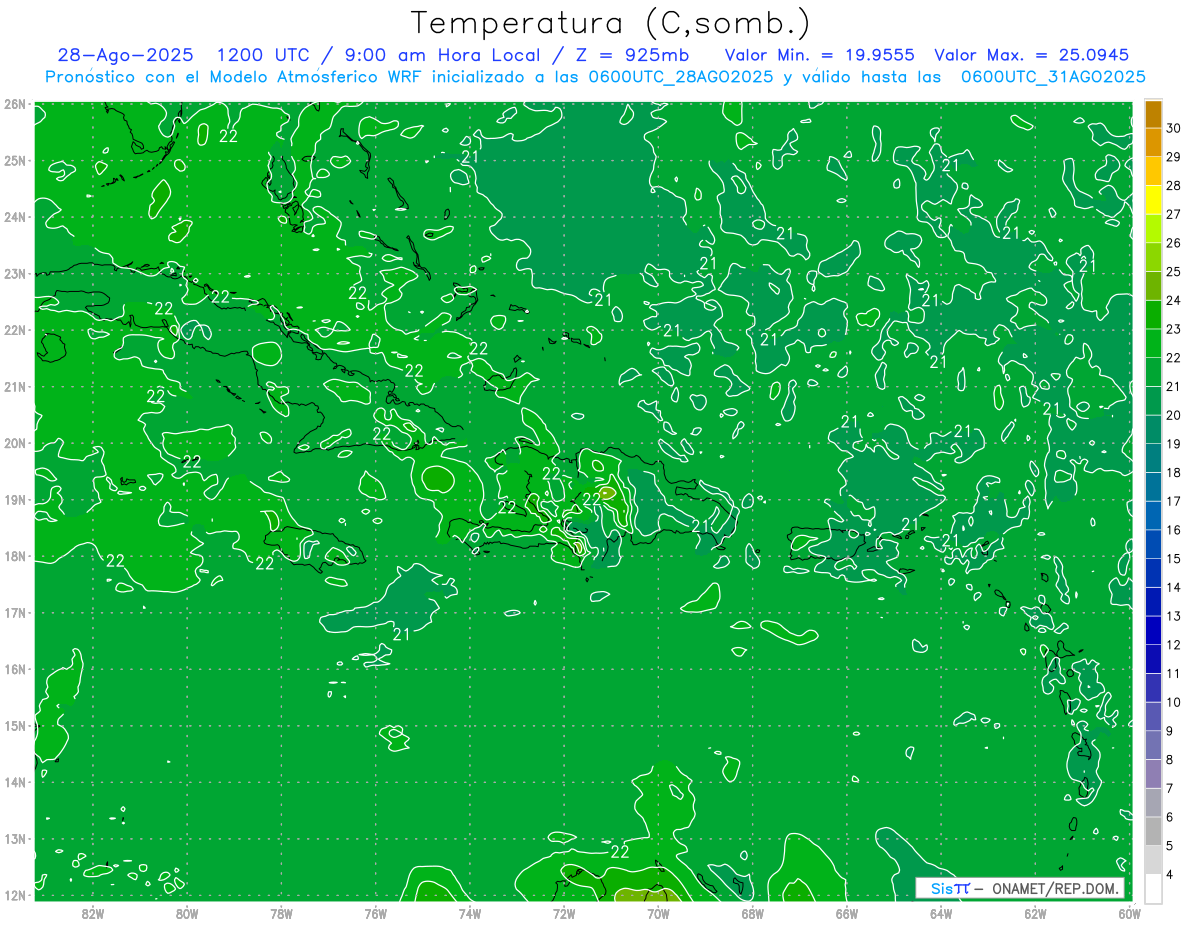Pick the blue scale band between 16 and 17
The image size is (1200, 927).
pos(1153,515)
